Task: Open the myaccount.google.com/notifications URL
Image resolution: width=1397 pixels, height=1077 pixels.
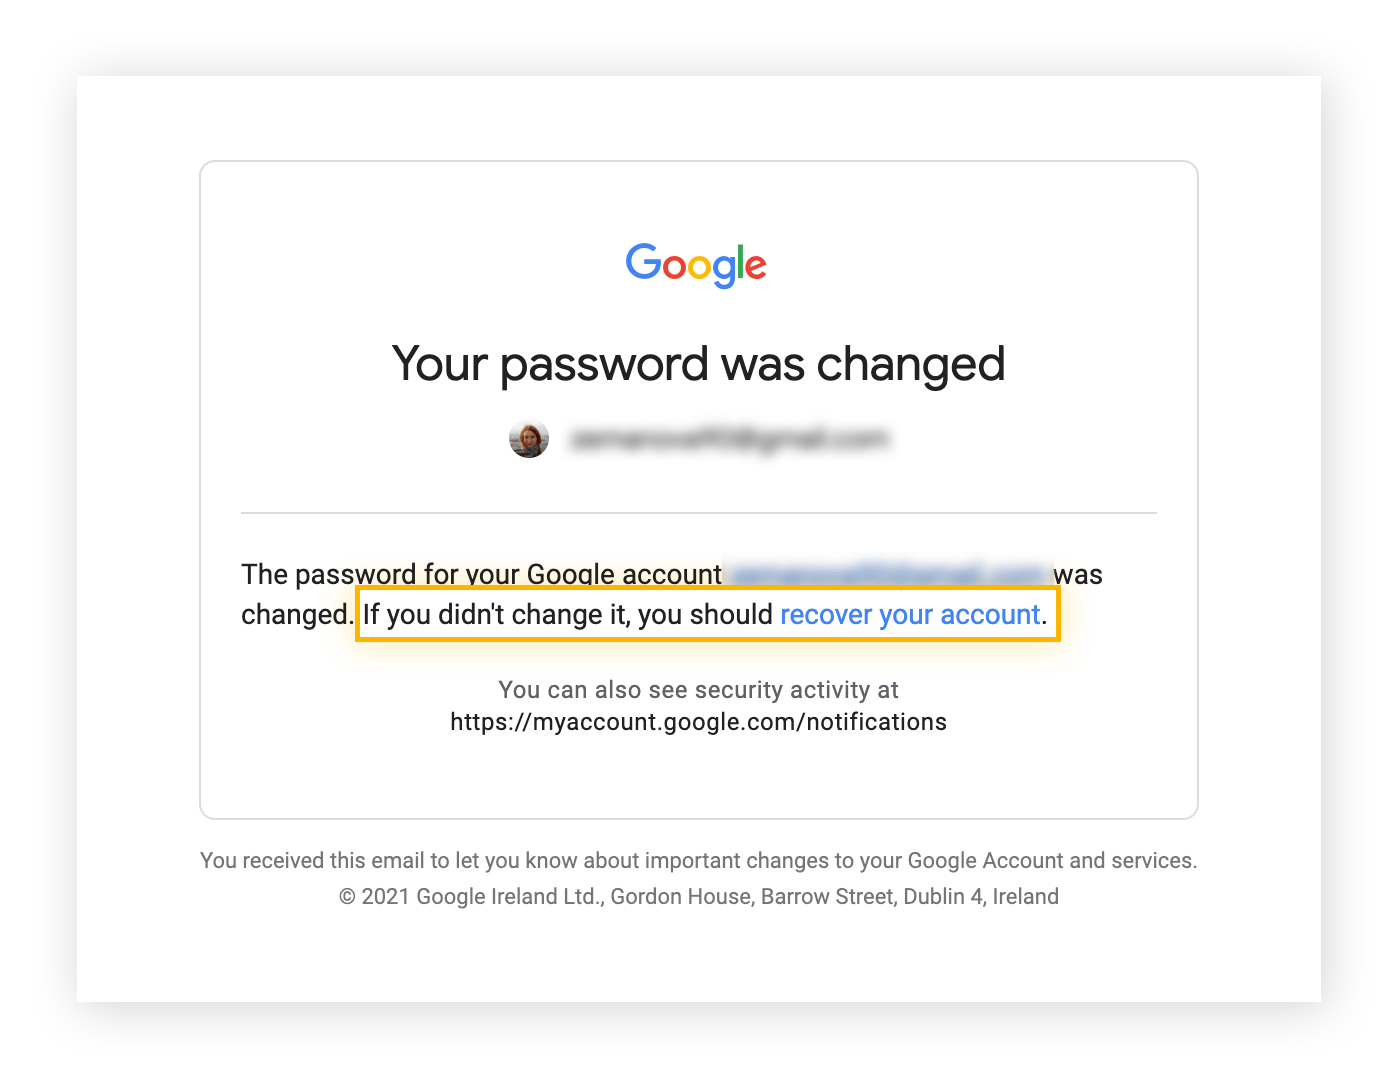Action: point(698,722)
